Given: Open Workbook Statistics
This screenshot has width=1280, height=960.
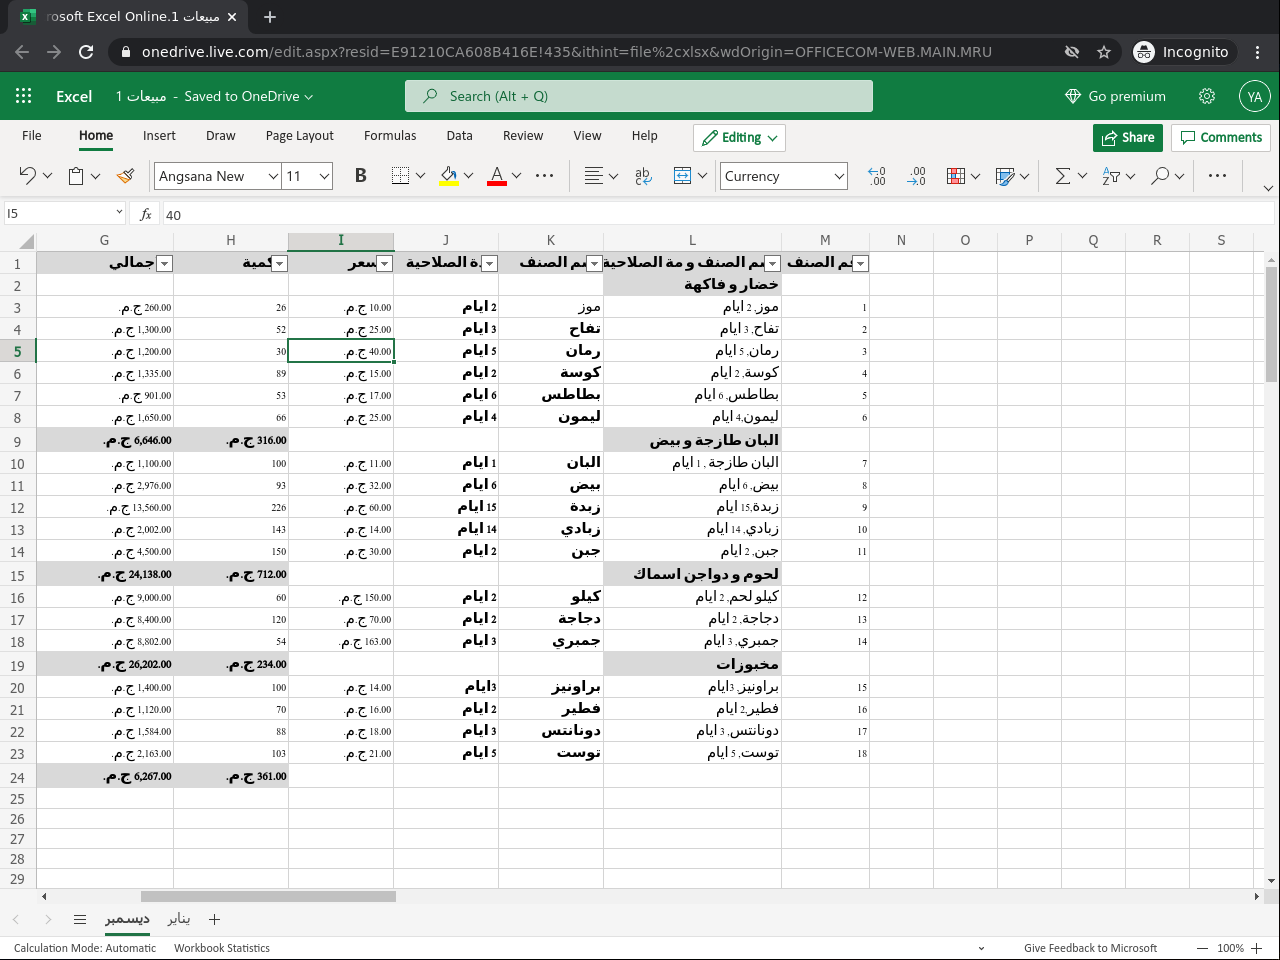Looking at the screenshot, I should pyautogui.click(x=222, y=948).
